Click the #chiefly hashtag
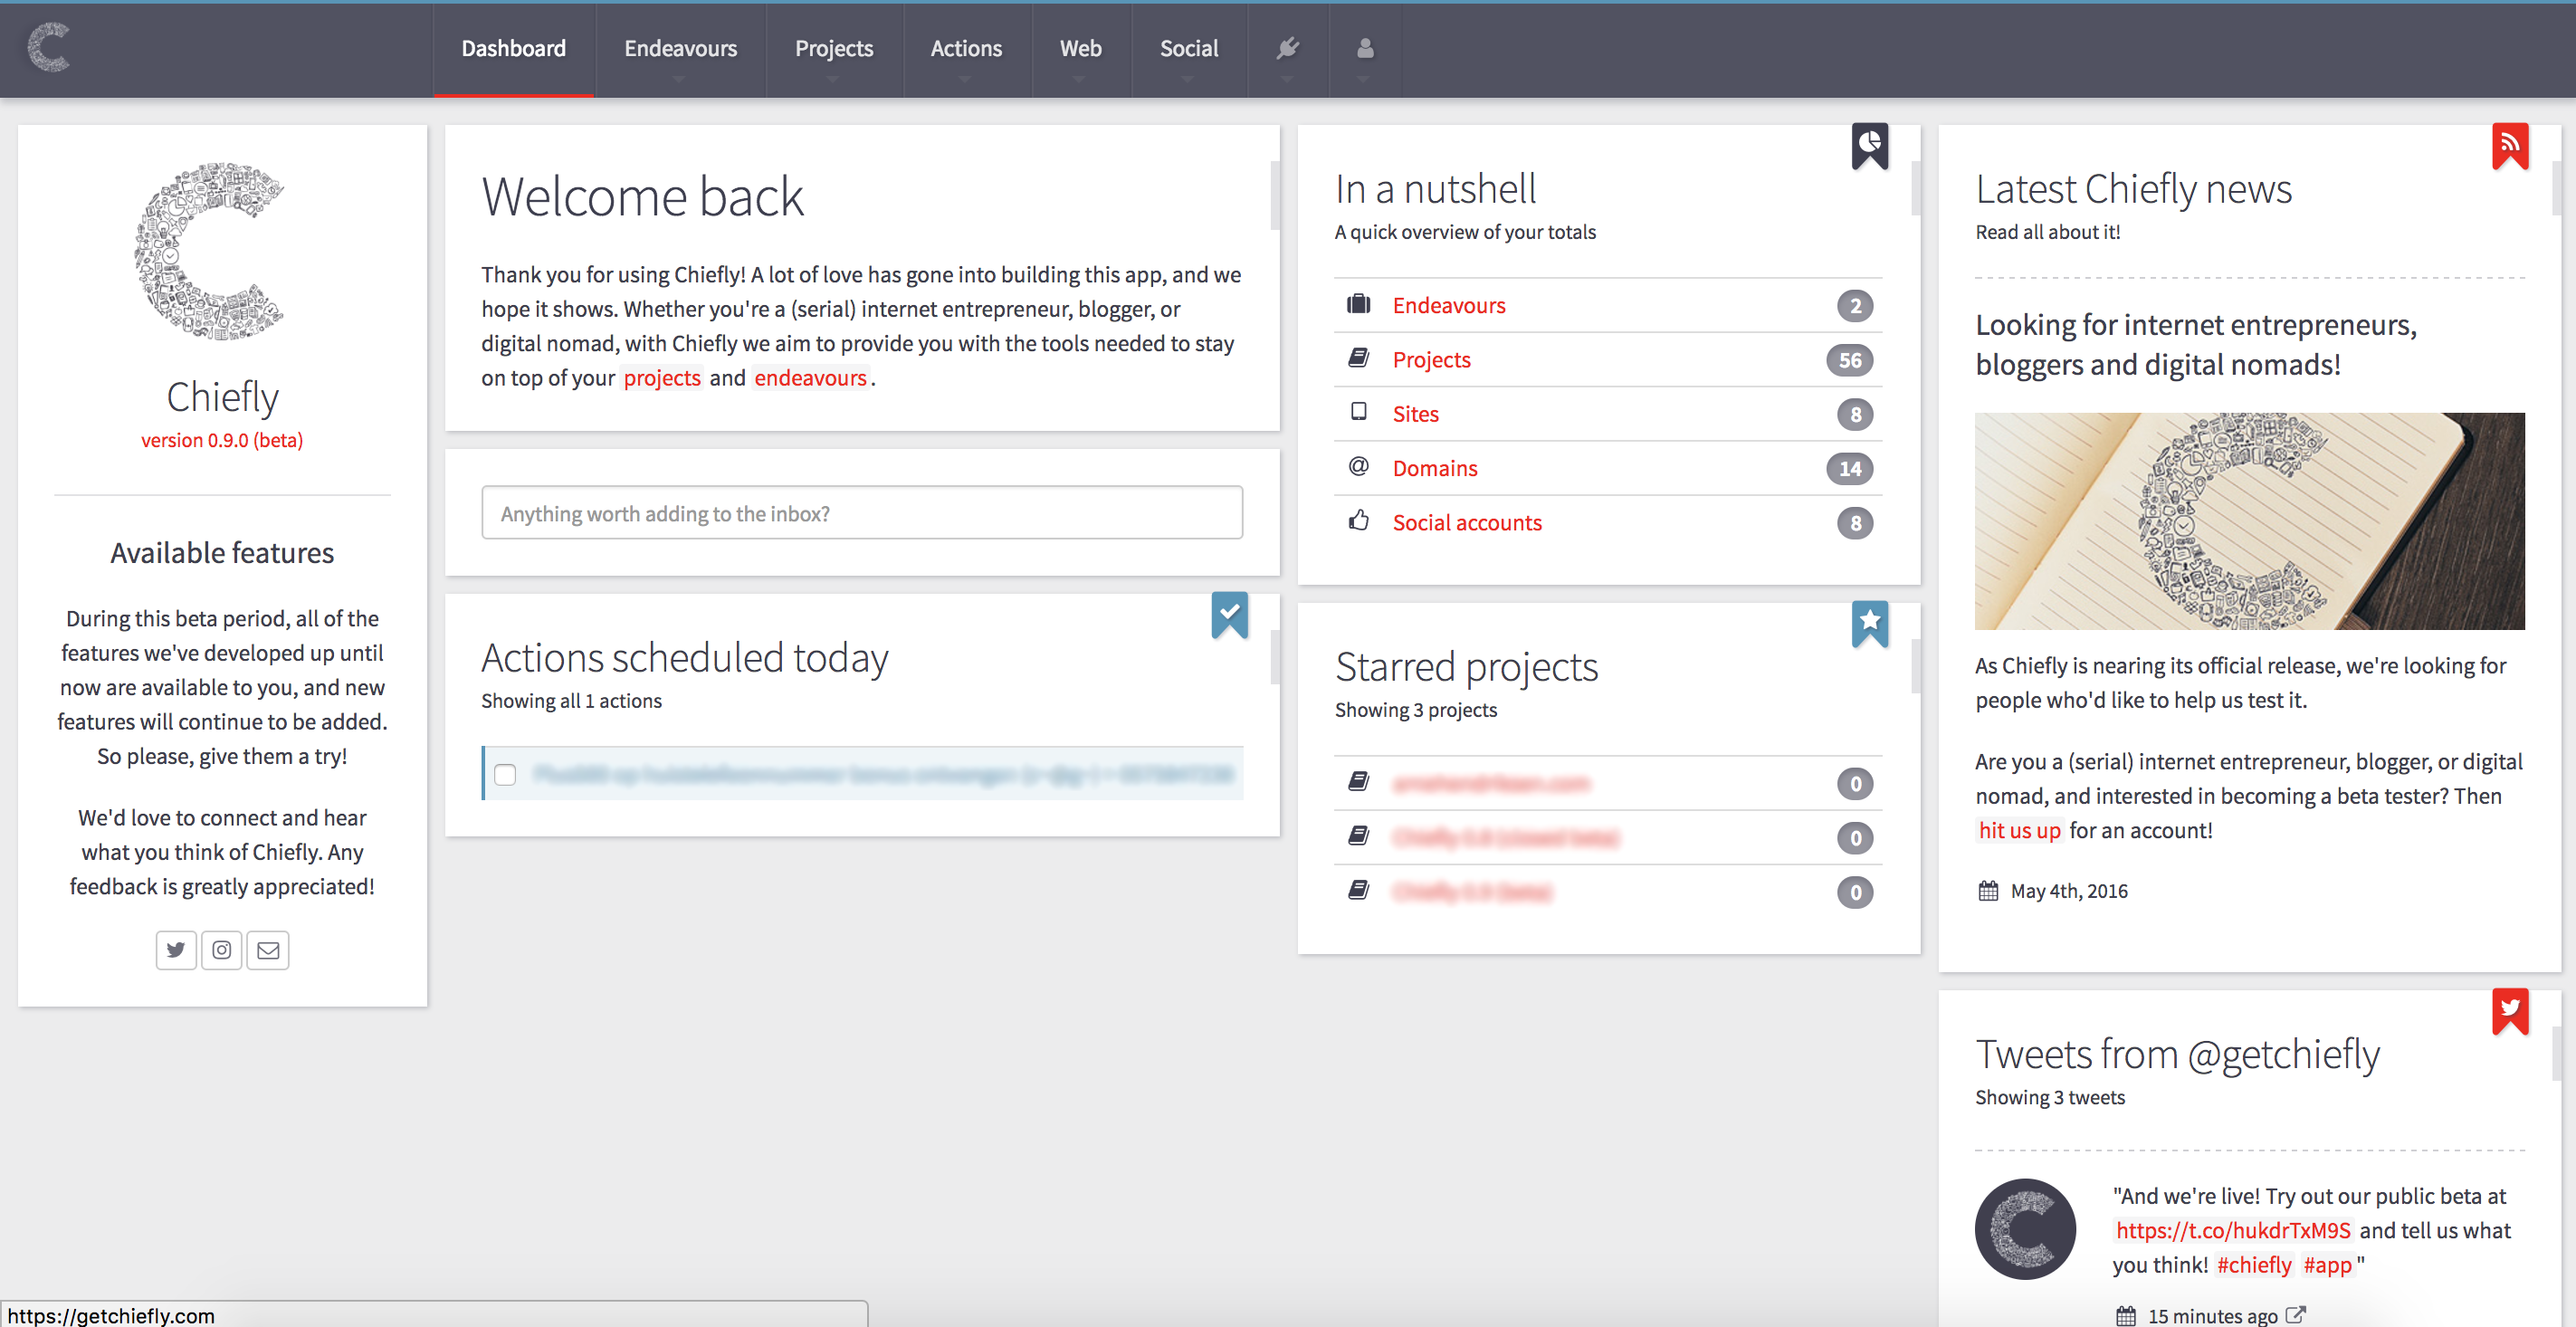The image size is (2576, 1327). pyautogui.click(x=2253, y=1265)
